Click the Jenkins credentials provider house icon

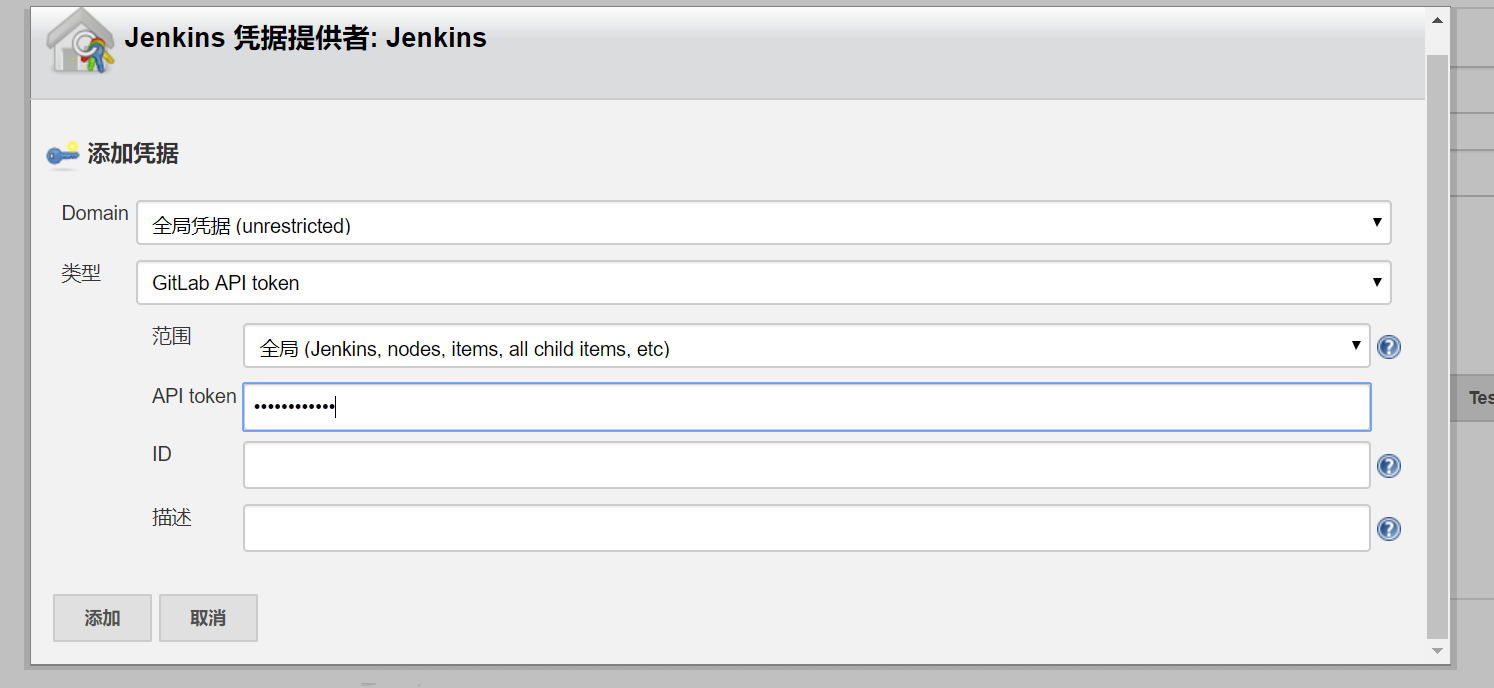[x=81, y=41]
